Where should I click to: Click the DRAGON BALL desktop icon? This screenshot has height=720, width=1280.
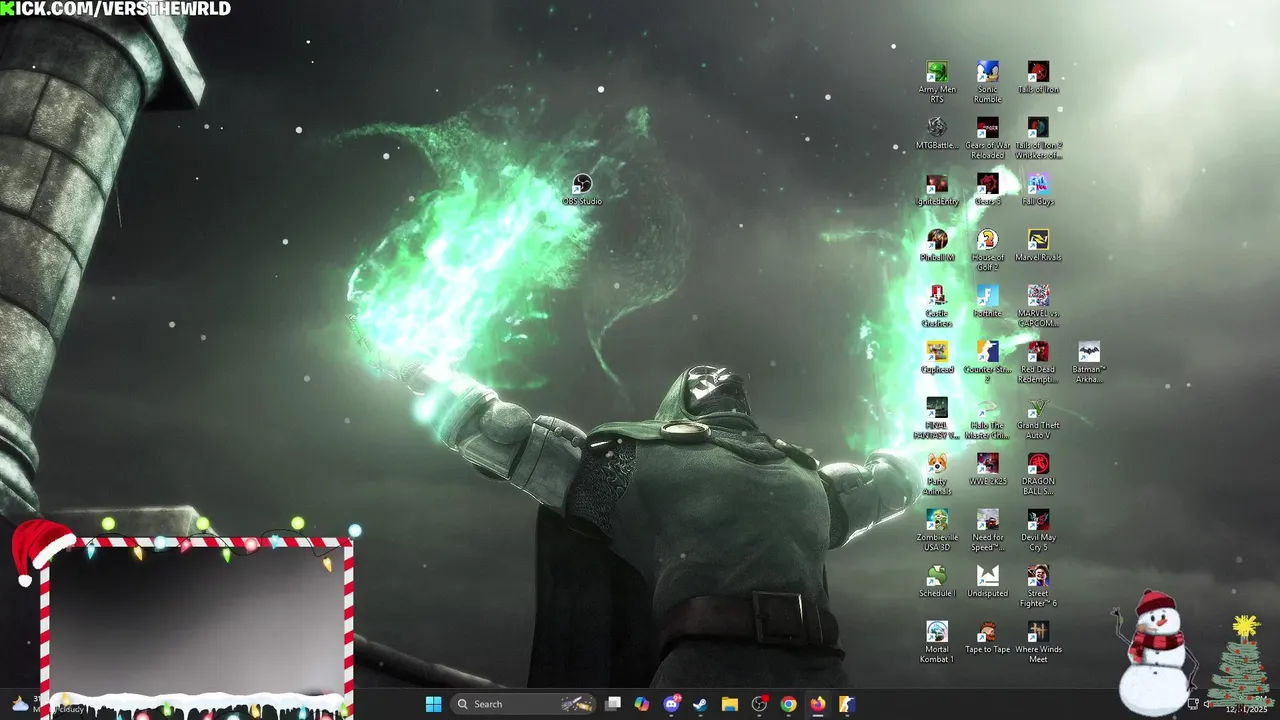[1039, 474]
